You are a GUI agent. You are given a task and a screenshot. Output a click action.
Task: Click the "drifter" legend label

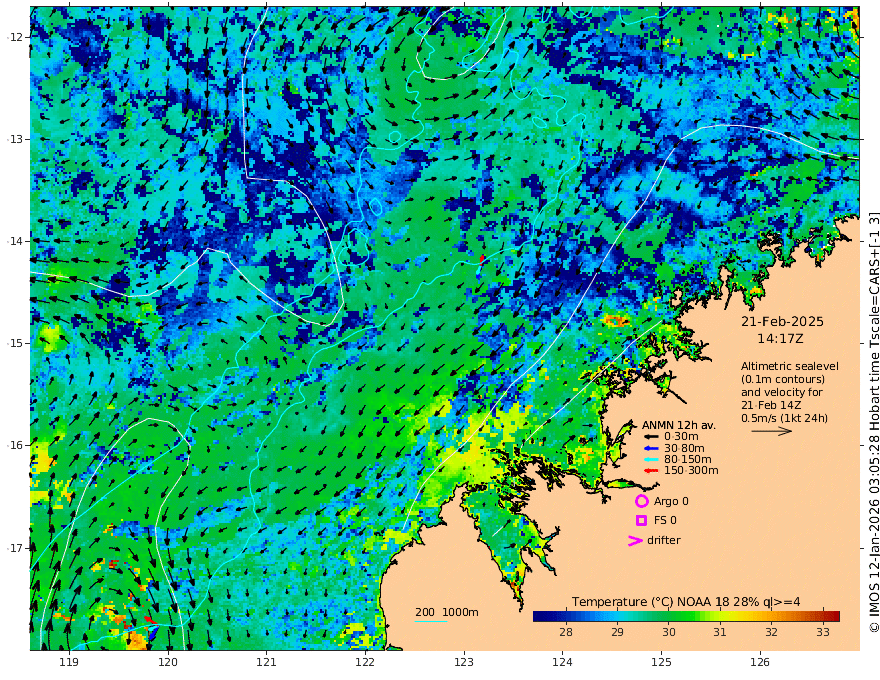664,540
